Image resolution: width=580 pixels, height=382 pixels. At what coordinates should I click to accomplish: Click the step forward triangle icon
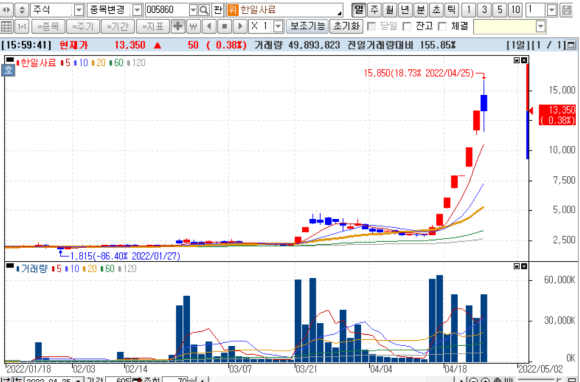click(240, 27)
